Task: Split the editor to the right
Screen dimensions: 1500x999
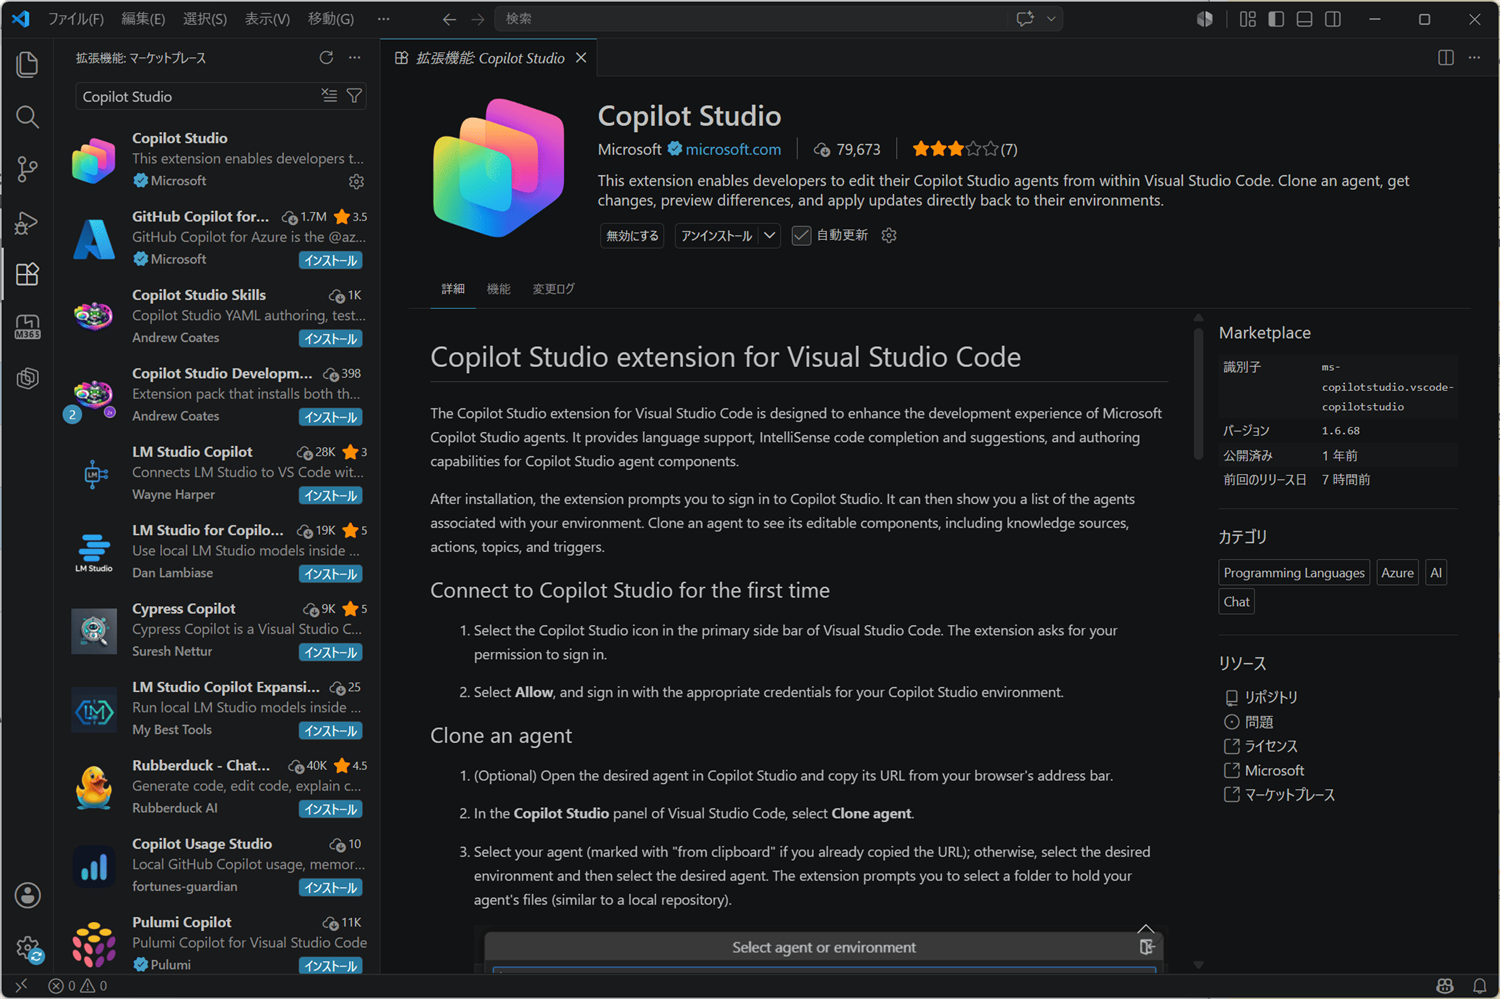Action: point(1446,58)
